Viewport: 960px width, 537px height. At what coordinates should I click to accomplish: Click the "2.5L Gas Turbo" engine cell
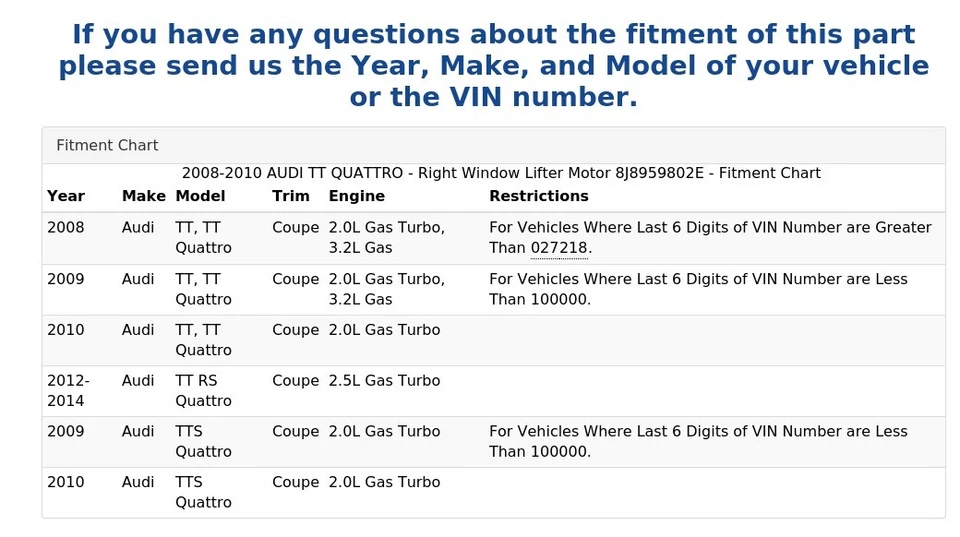[384, 381]
